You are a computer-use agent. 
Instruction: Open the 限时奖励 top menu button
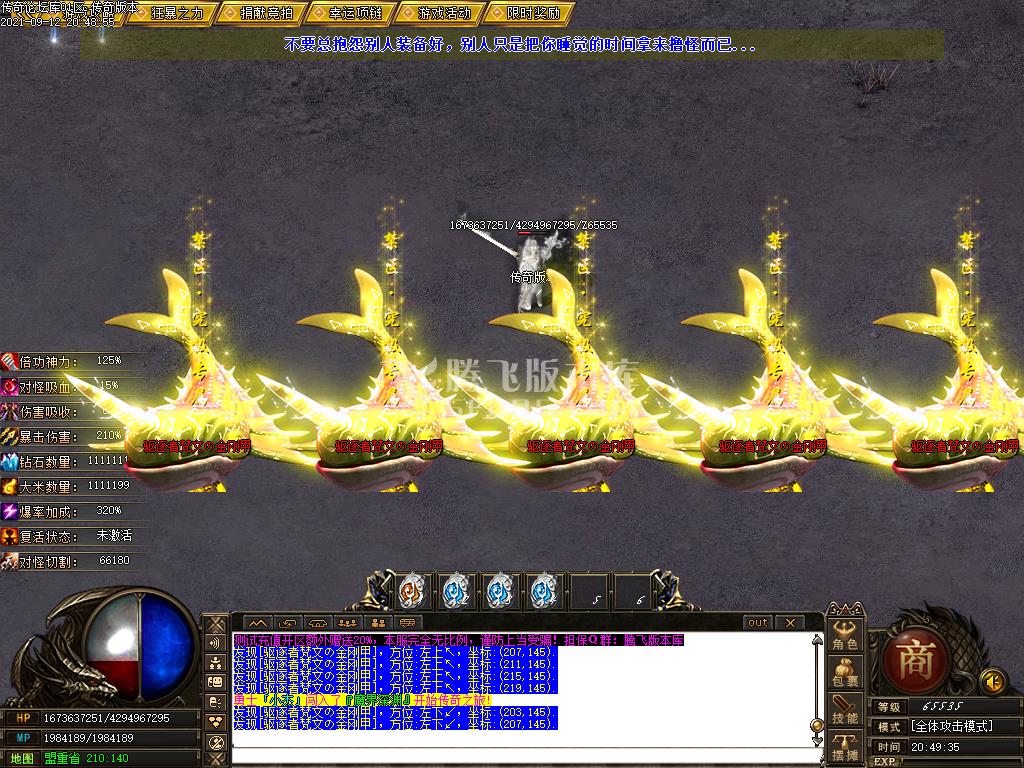[x=529, y=13]
